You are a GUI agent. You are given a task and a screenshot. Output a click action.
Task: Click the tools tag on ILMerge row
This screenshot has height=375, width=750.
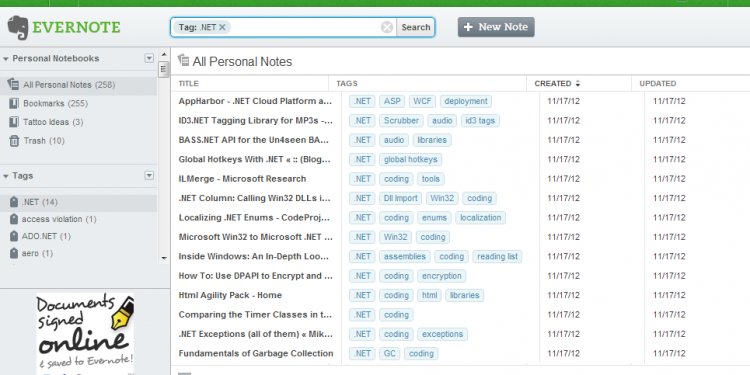point(430,179)
